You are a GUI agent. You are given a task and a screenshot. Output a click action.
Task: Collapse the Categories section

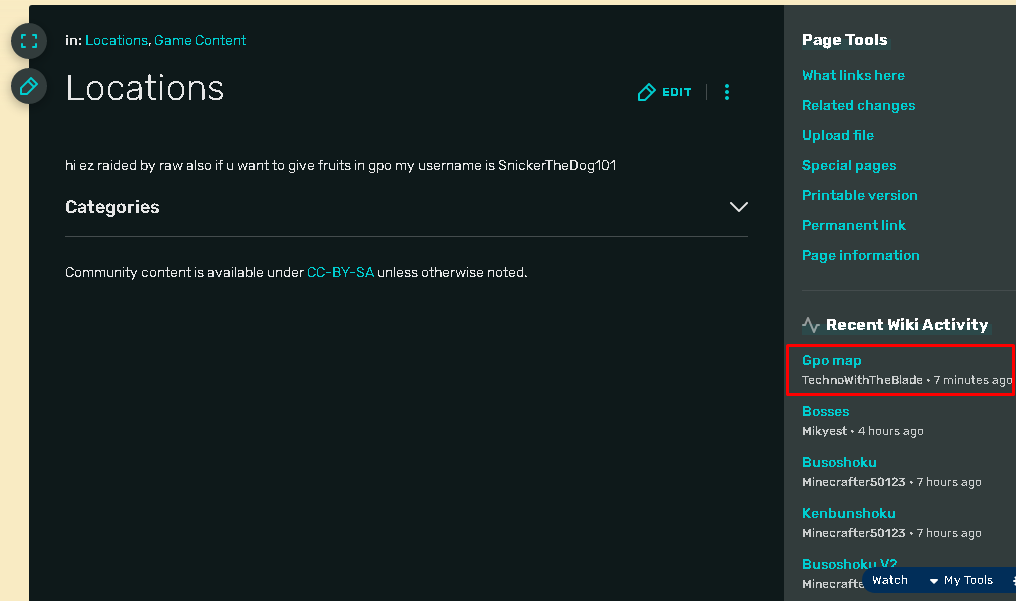tap(739, 207)
